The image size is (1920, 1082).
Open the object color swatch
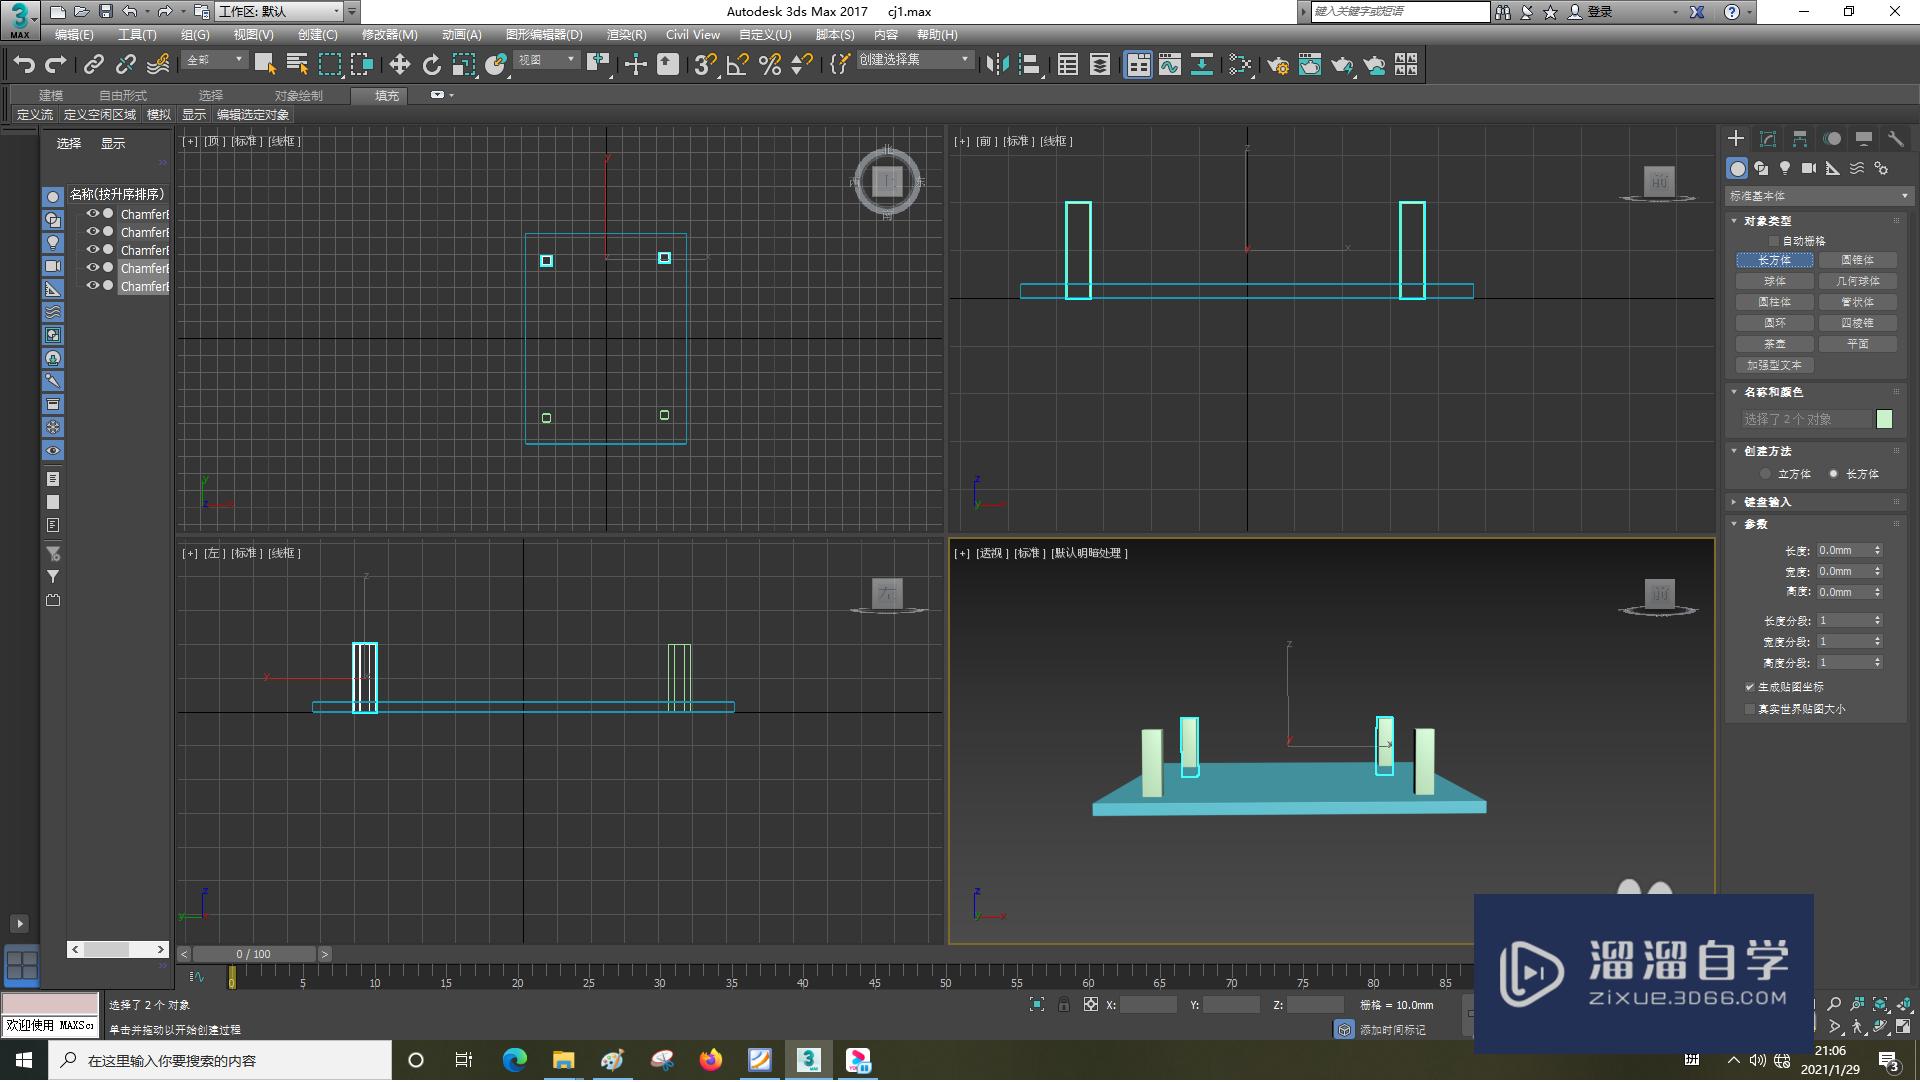click(1885, 420)
